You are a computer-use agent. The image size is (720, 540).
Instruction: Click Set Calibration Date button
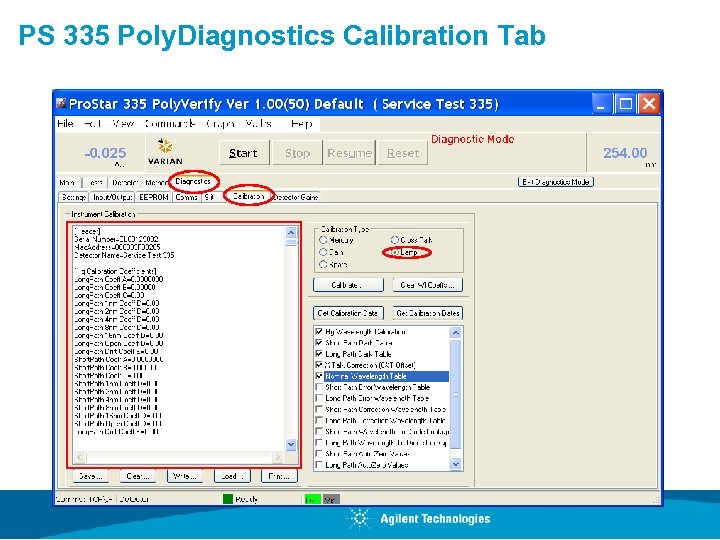click(x=348, y=313)
